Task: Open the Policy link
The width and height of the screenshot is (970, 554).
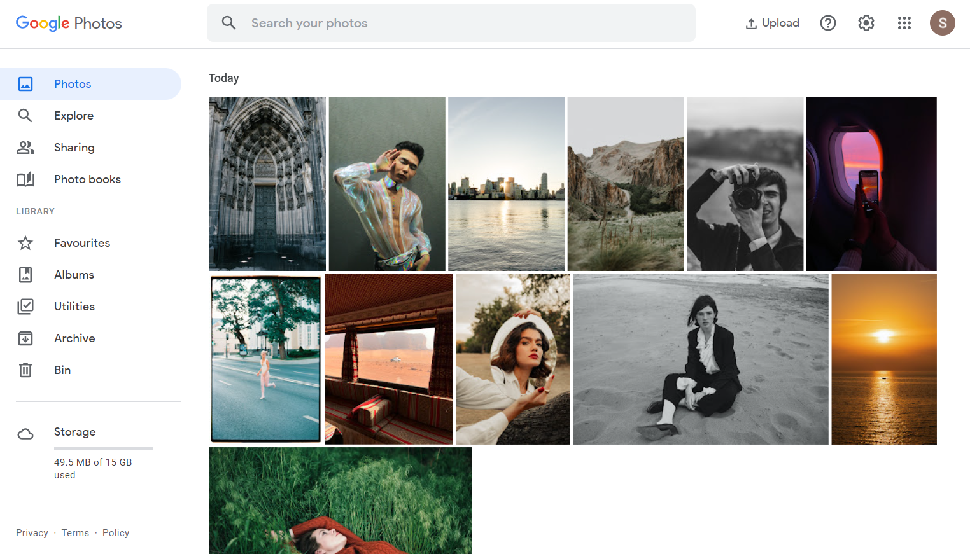Action: click(116, 532)
